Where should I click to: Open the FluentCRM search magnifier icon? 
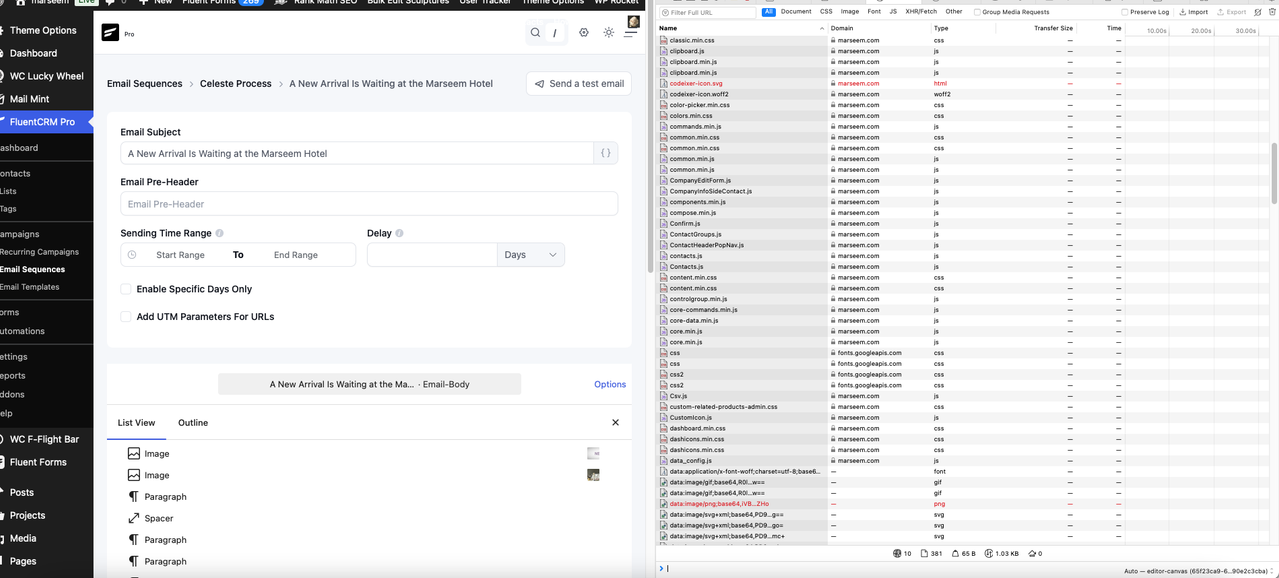(x=535, y=33)
